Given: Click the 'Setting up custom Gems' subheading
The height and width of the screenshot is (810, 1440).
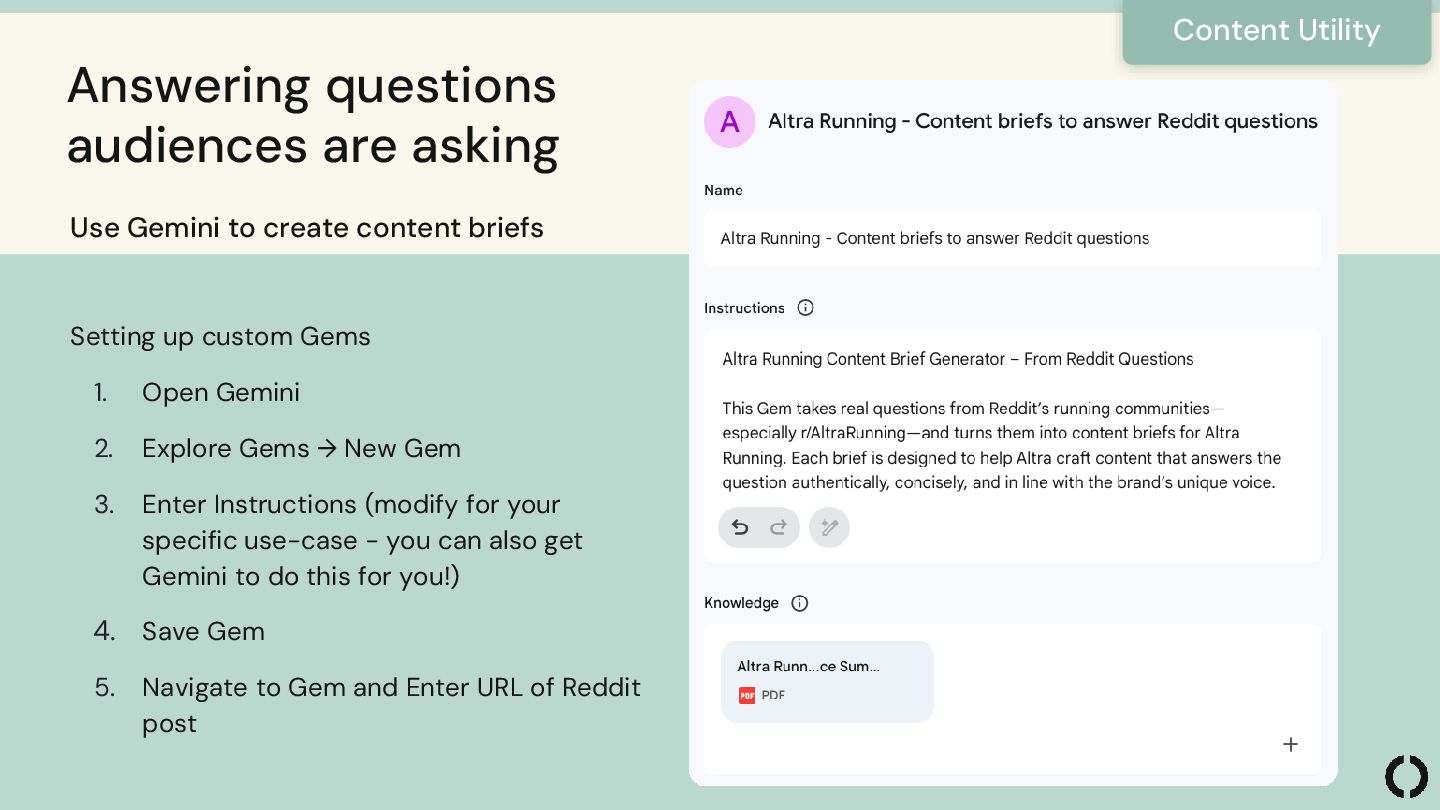Looking at the screenshot, I should [x=220, y=336].
